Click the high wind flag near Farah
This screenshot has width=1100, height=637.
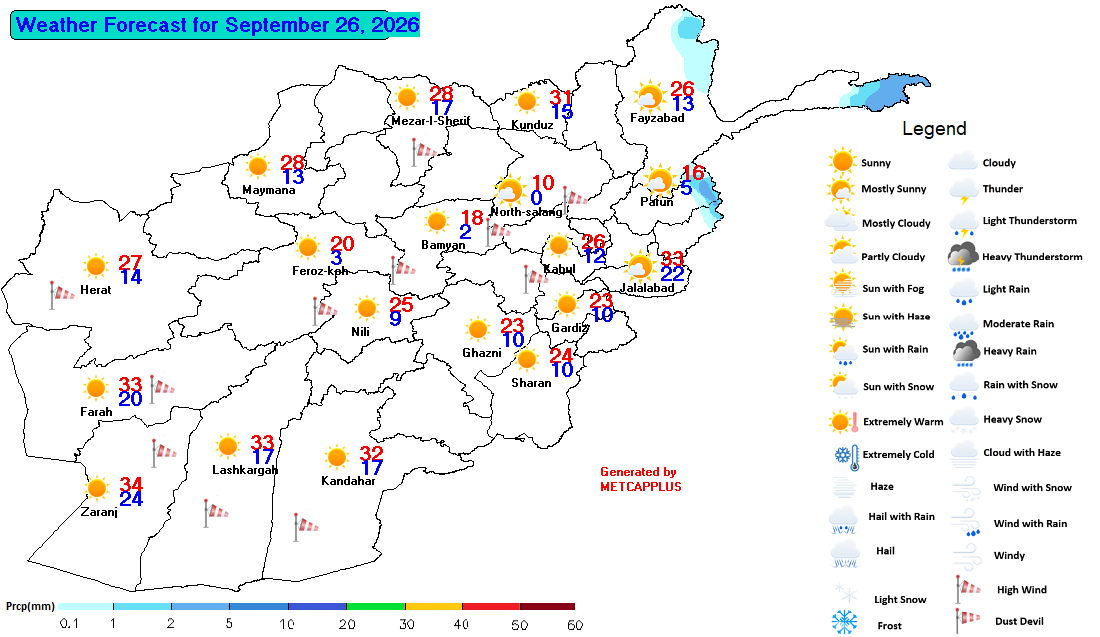[162, 387]
